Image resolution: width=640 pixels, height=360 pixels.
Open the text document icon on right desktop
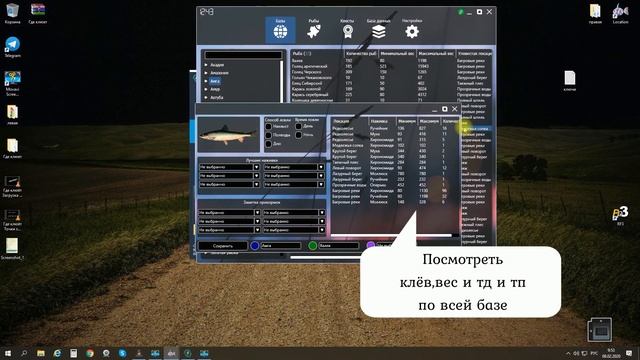[570, 81]
